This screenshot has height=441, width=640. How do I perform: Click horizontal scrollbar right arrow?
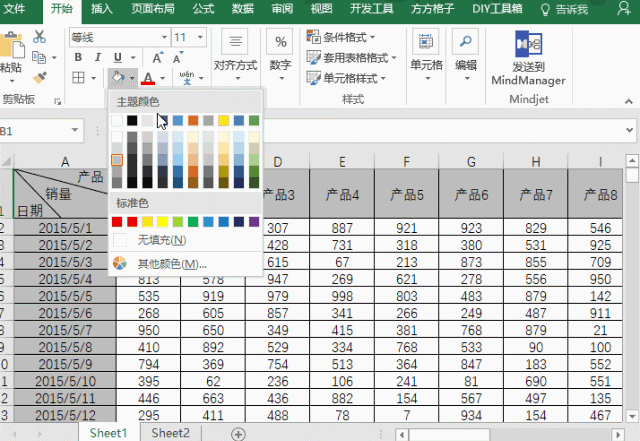pyautogui.click(x=618, y=434)
